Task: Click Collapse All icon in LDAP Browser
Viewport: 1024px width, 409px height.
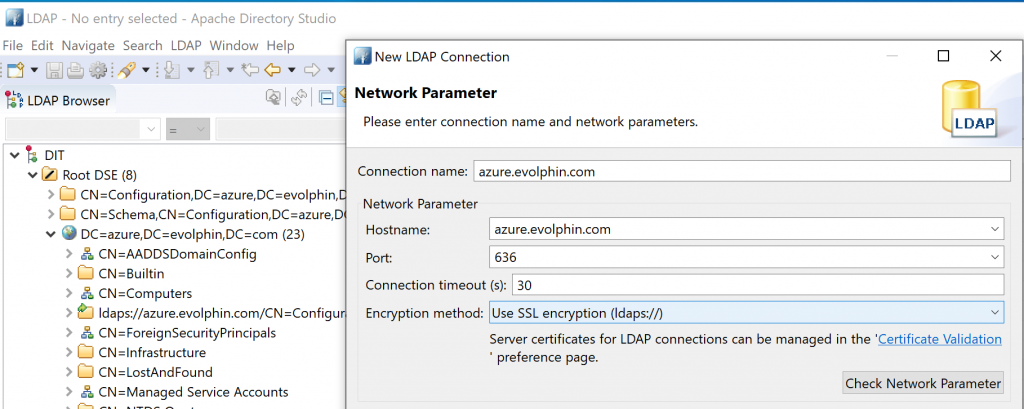Action: pyautogui.click(x=326, y=98)
